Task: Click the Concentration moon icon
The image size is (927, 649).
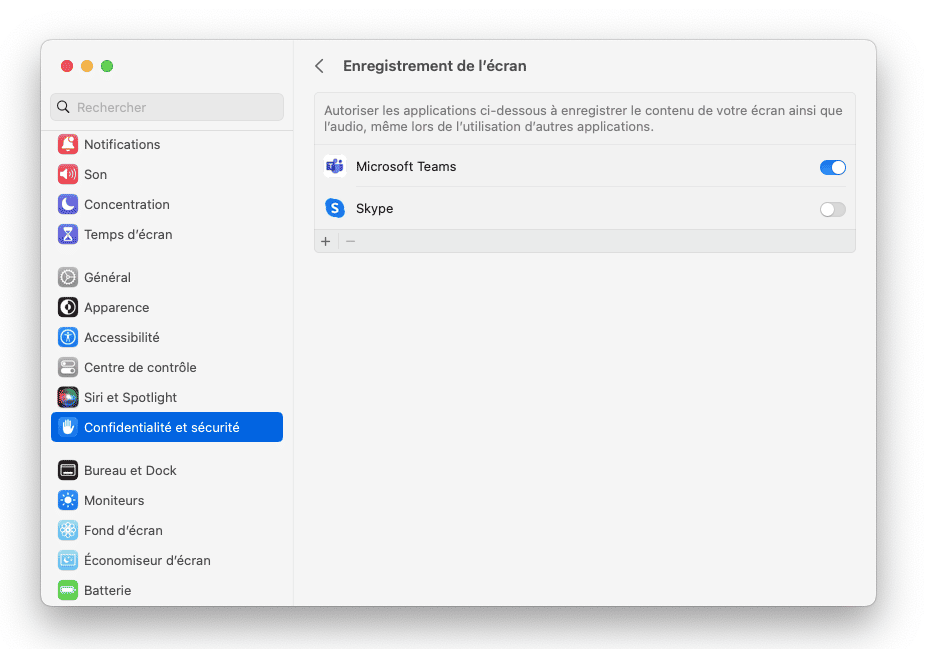Action: (68, 204)
